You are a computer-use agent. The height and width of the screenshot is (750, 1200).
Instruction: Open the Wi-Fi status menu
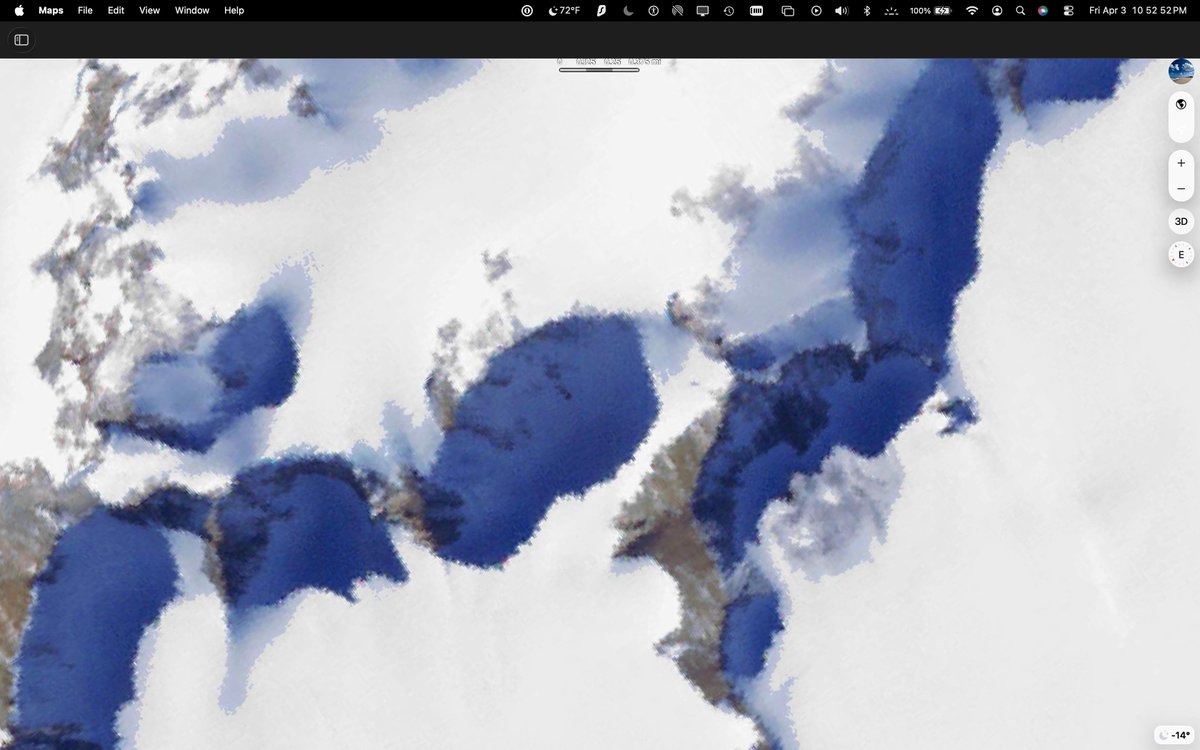coord(971,10)
